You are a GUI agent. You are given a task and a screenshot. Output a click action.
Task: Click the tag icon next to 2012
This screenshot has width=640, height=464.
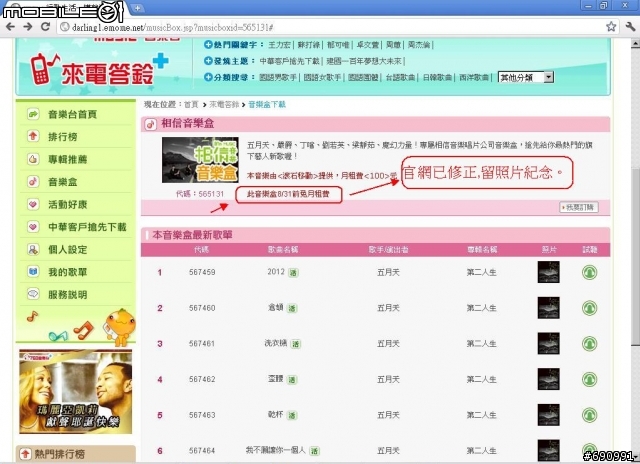293,273
